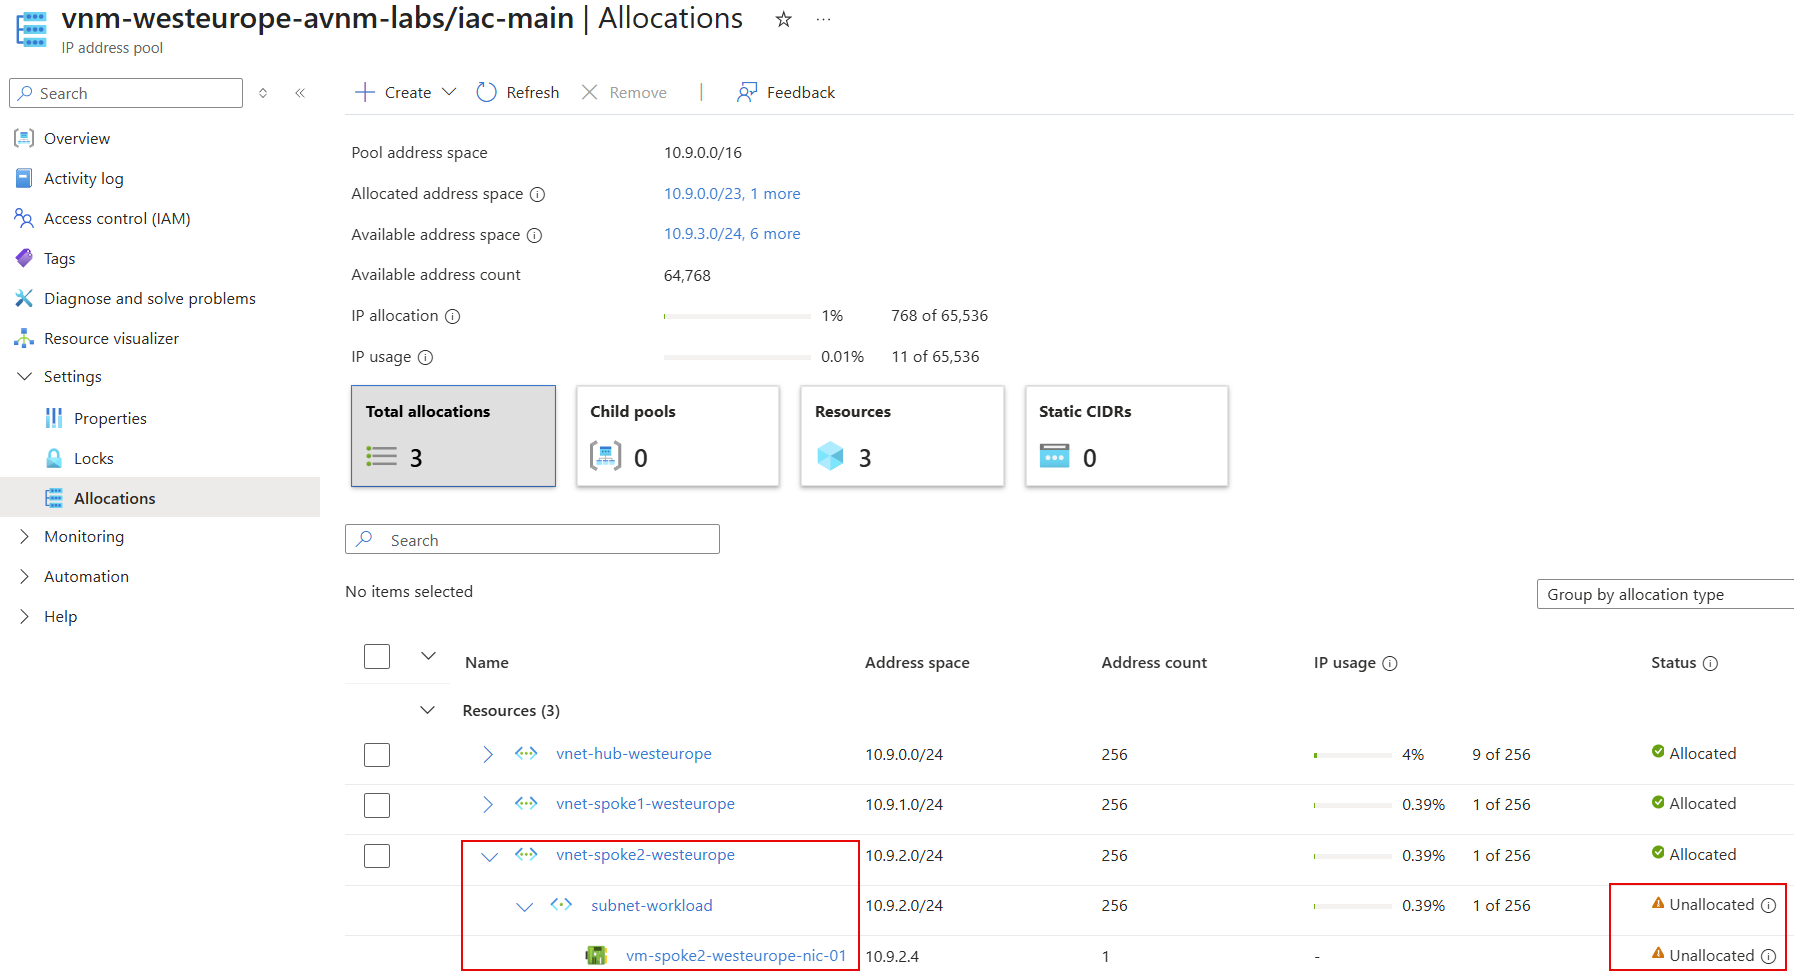This screenshot has height=979, width=1794.
Task: Open the Activity log
Action: click(24, 178)
